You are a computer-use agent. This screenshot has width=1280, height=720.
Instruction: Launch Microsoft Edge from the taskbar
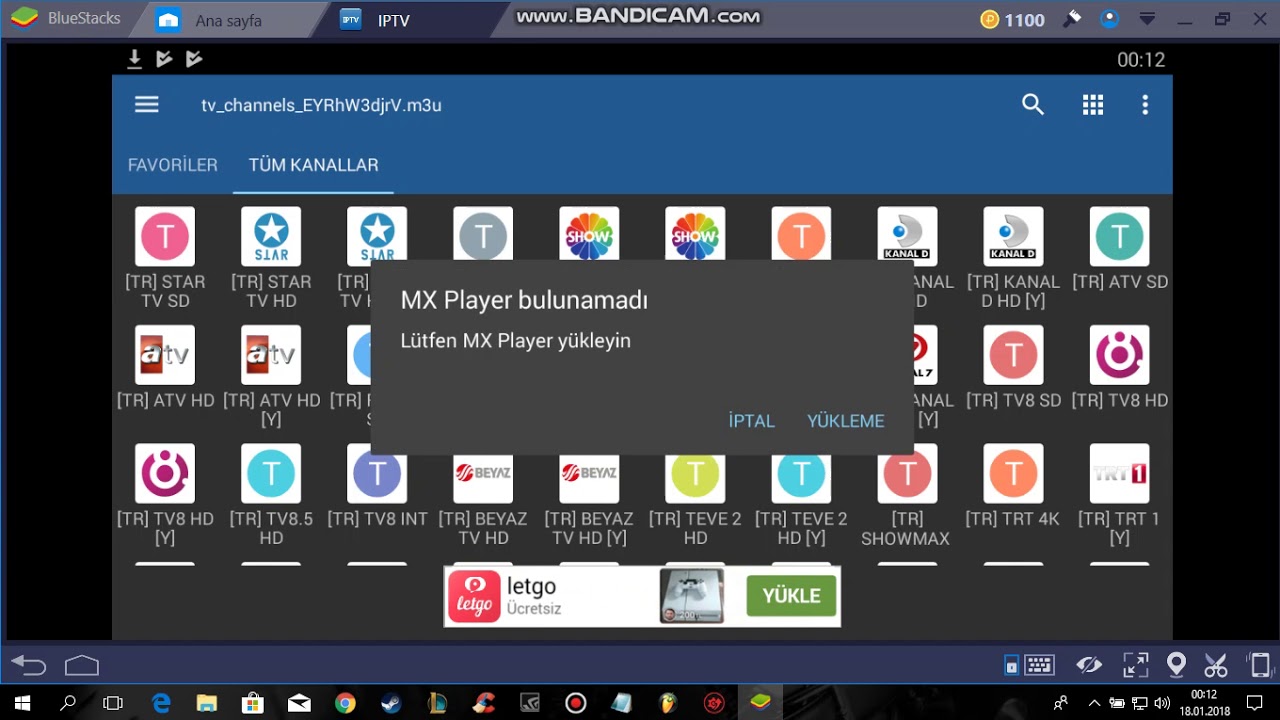coord(161,703)
